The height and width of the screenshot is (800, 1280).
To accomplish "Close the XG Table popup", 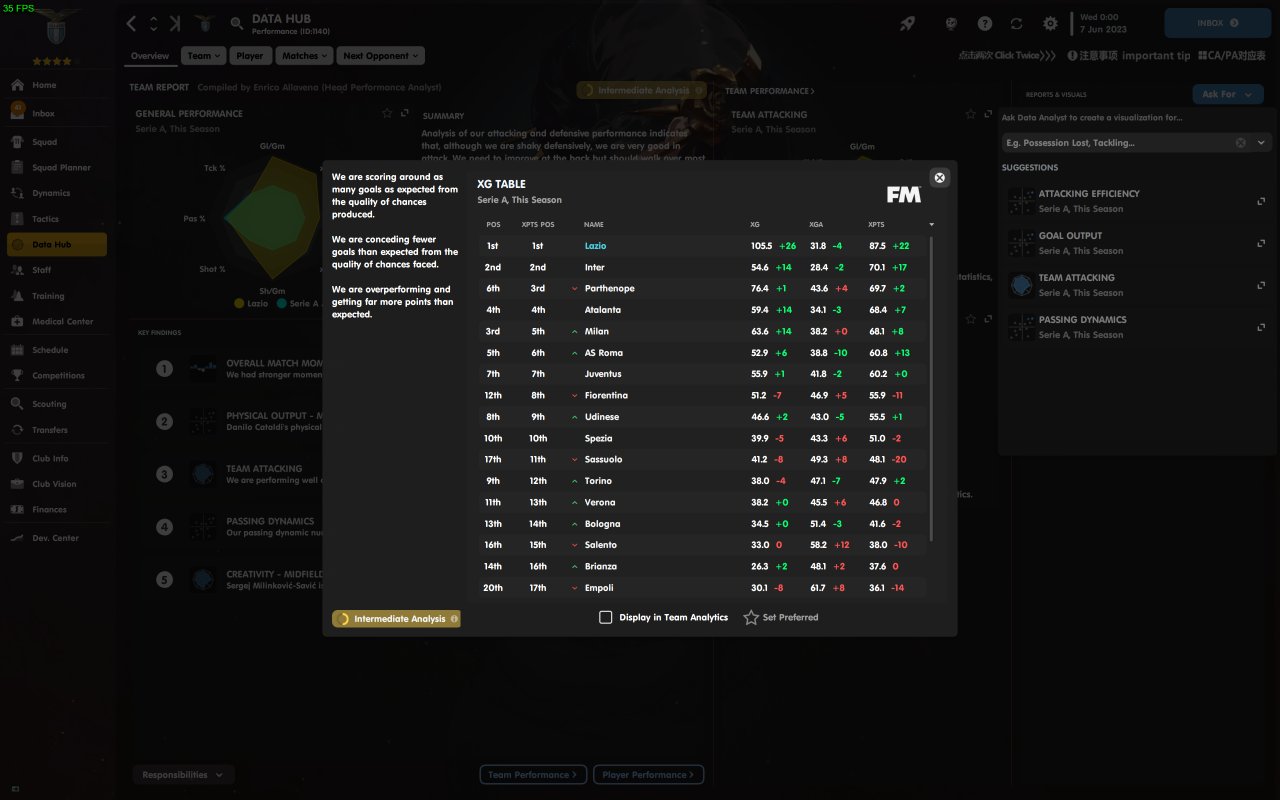I will pos(939,177).
